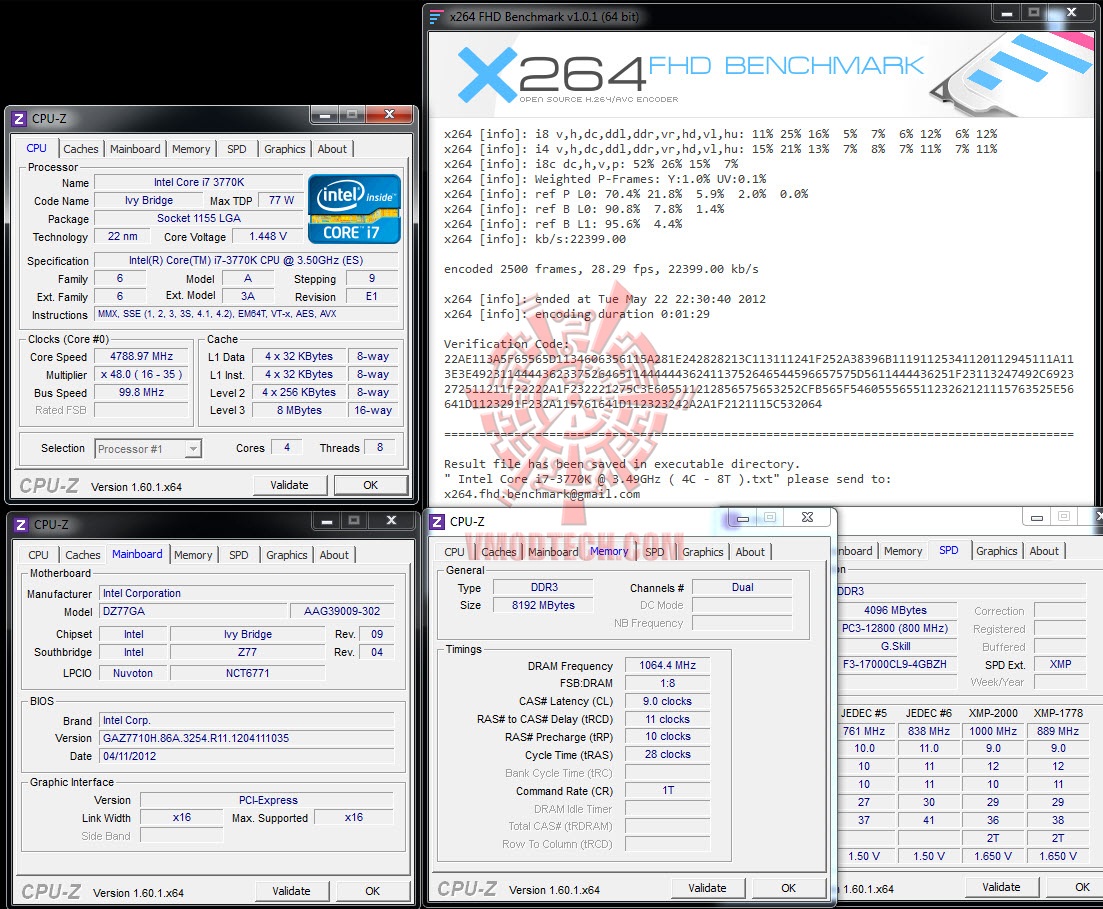
Task: Click the Intel Core i7 3770K name field
Action: [x=199, y=182]
